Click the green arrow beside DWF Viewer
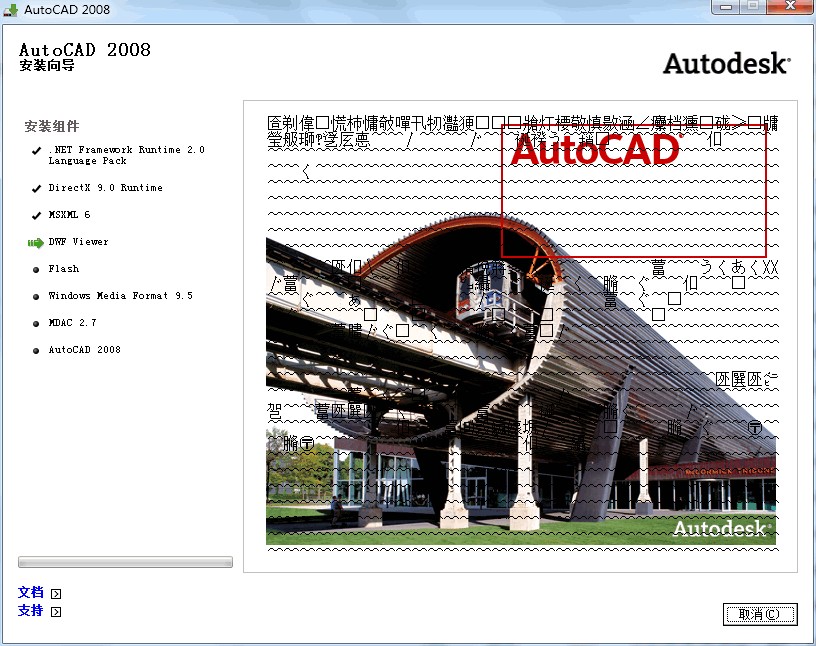Image resolution: width=816 pixels, height=646 pixels. point(36,242)
